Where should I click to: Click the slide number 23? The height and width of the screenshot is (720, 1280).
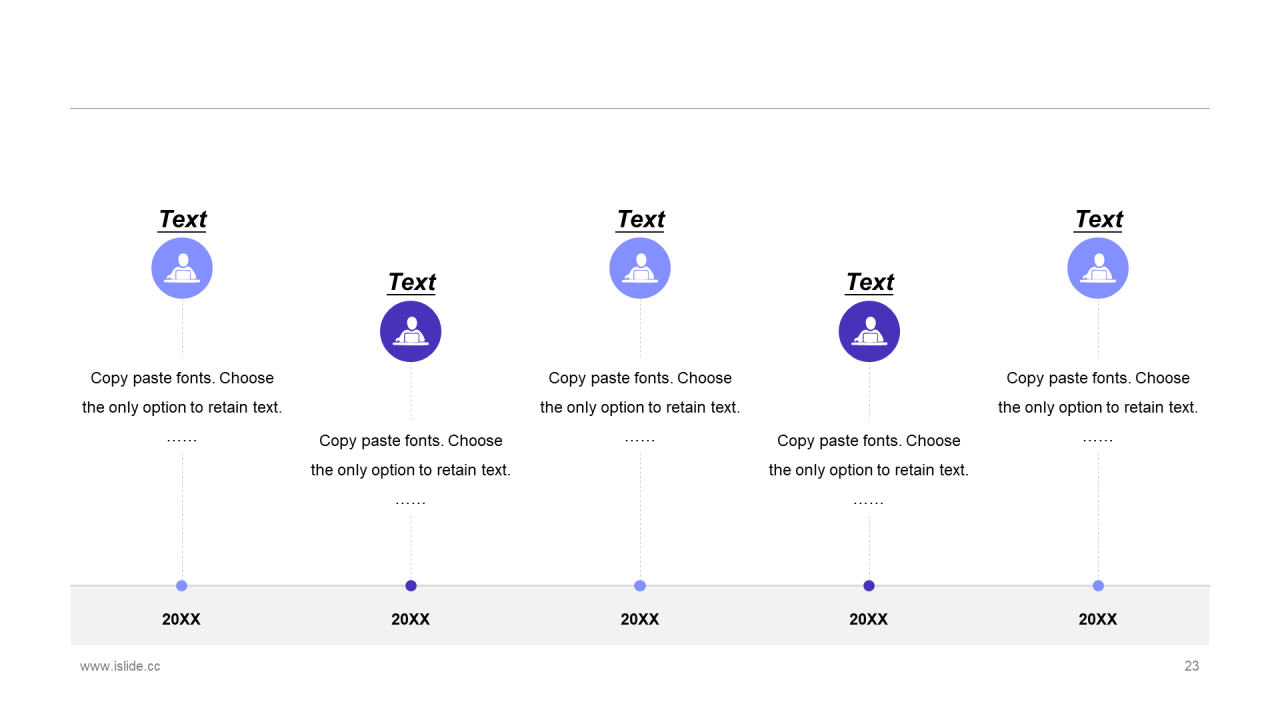point(1192,666)
